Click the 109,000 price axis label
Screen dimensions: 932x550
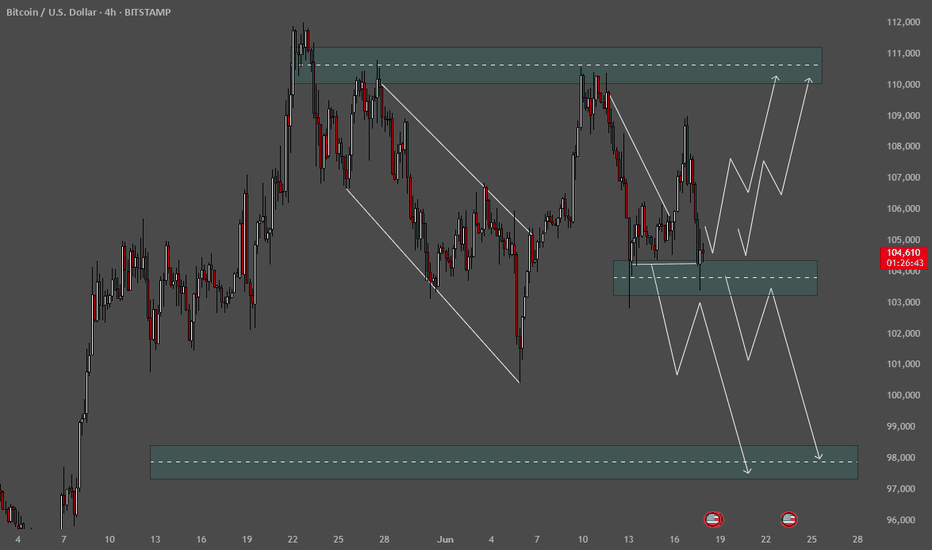[903, 115]
